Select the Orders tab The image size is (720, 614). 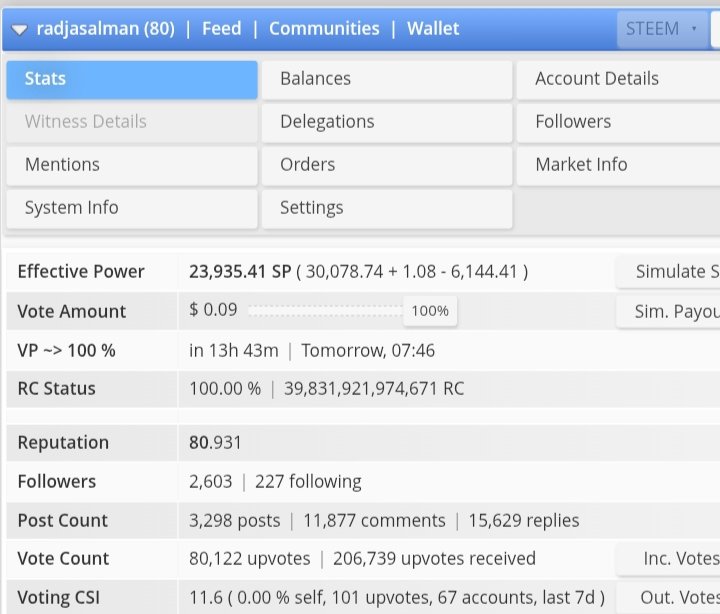tap(387, 165)
